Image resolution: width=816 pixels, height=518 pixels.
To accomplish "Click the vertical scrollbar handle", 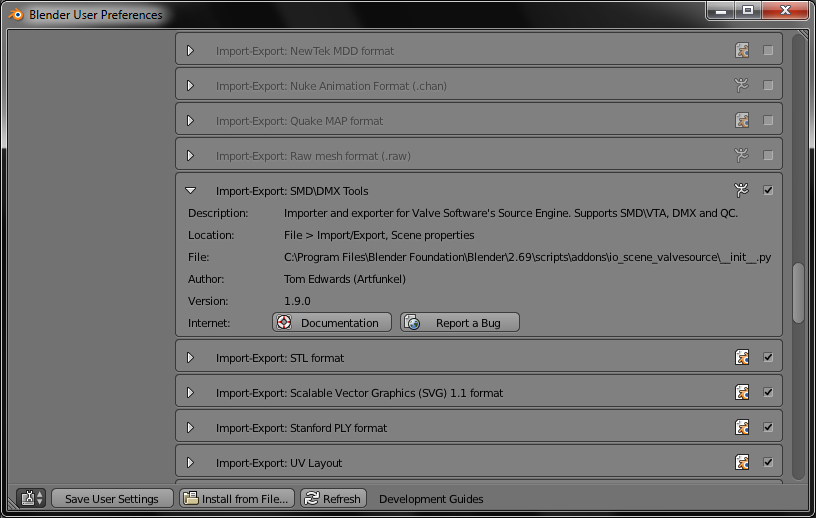I will (798, 292).
